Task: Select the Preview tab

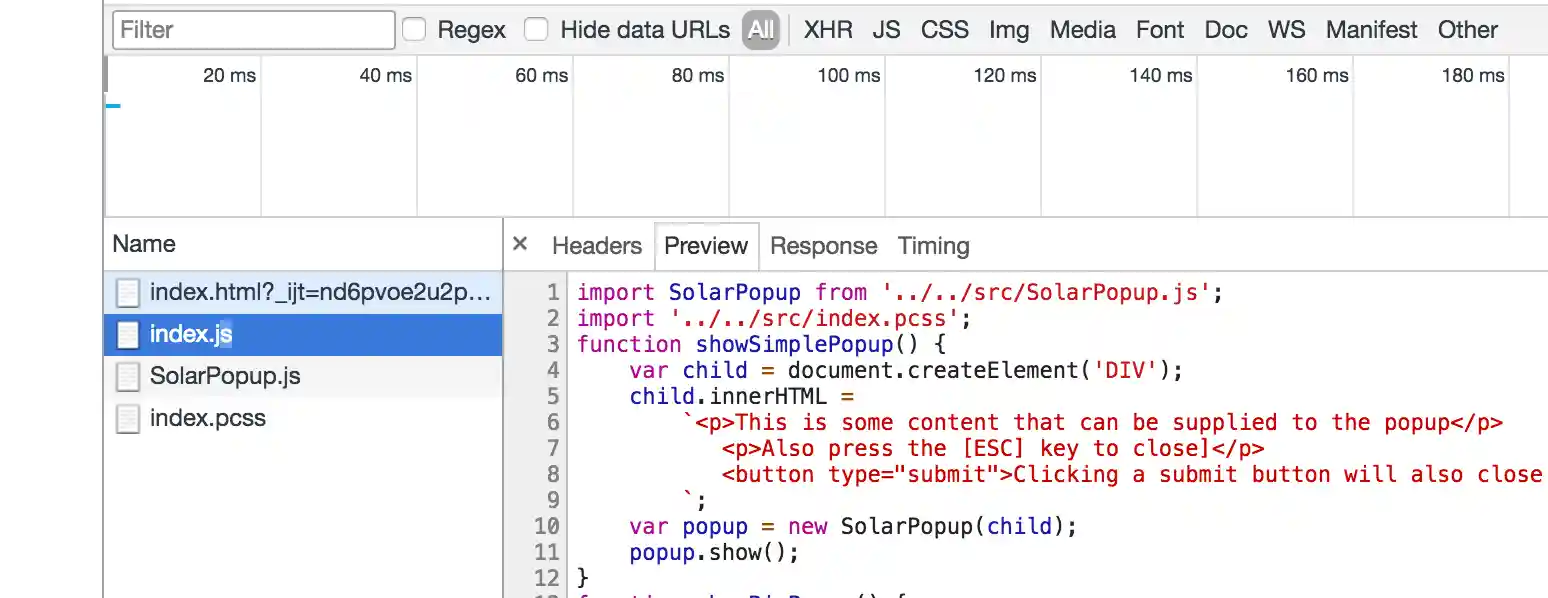Action: click(706, 246)
